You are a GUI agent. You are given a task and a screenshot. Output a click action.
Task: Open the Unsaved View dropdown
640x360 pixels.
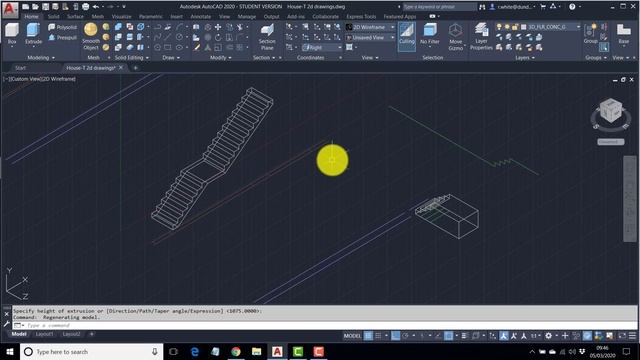[371, 37]
